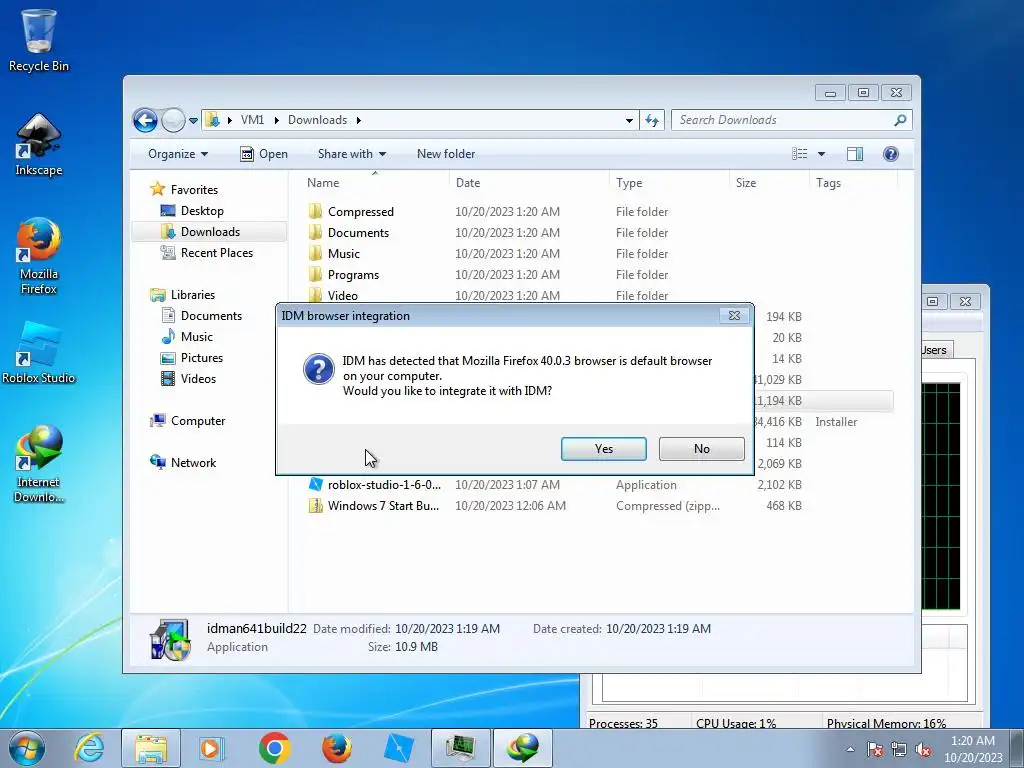Open Roblox Studio from the taskbar

pyautogui.click(x=398, y=748)
